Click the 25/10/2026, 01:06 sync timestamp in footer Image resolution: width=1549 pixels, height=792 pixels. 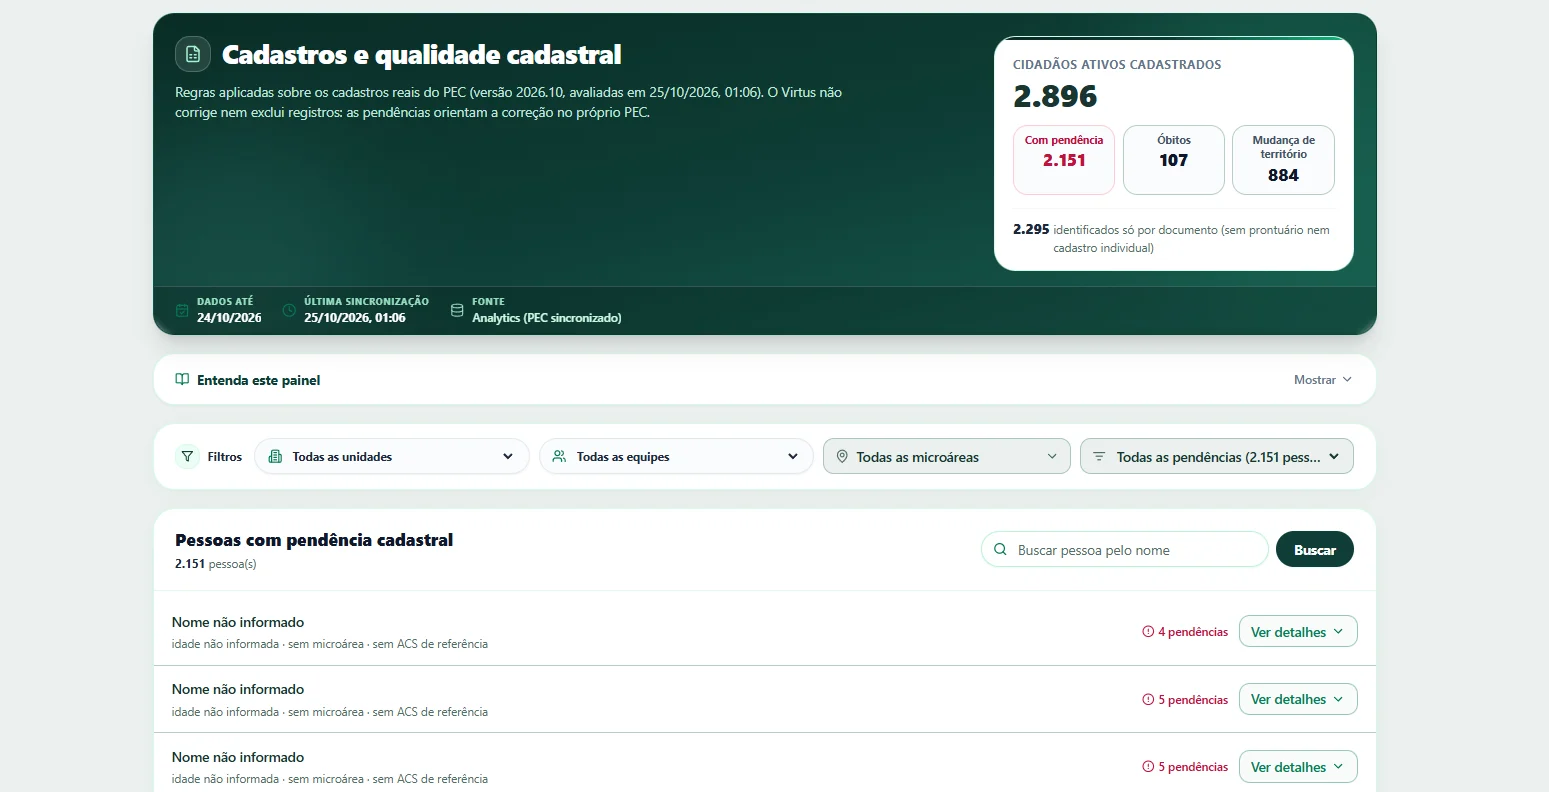355,318
